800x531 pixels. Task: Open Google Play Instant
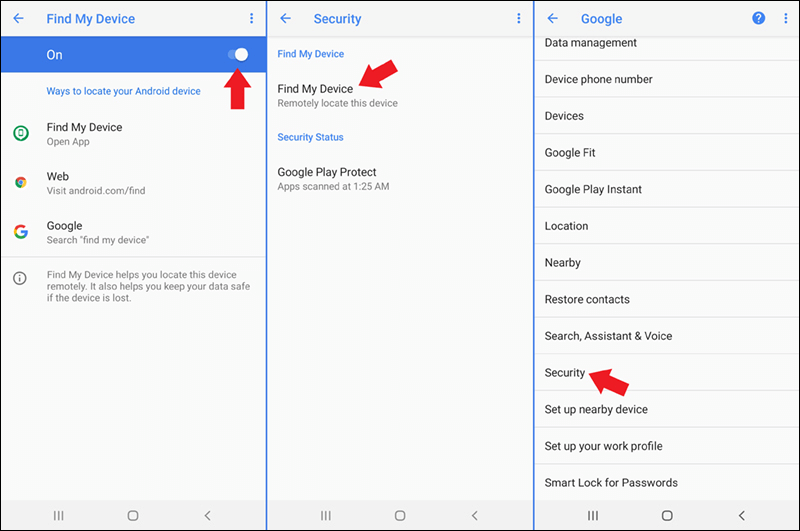667,189
